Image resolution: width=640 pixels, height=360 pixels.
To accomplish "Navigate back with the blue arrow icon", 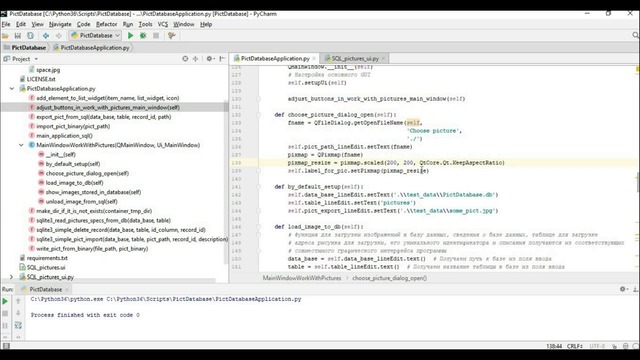I will point(46,36).
